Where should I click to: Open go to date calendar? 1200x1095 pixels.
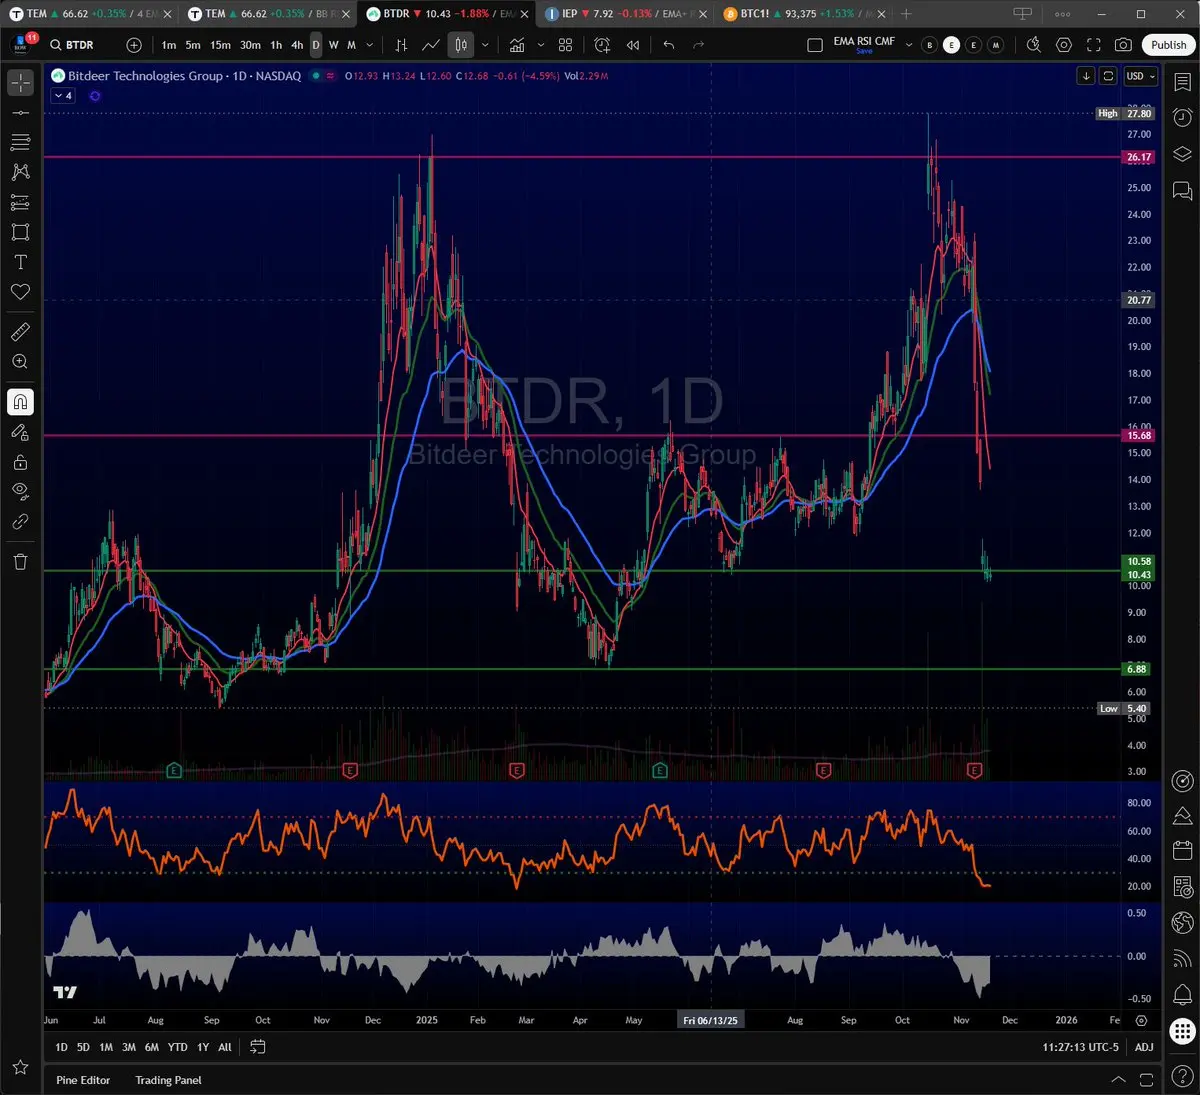click(x=258, y=1047)
